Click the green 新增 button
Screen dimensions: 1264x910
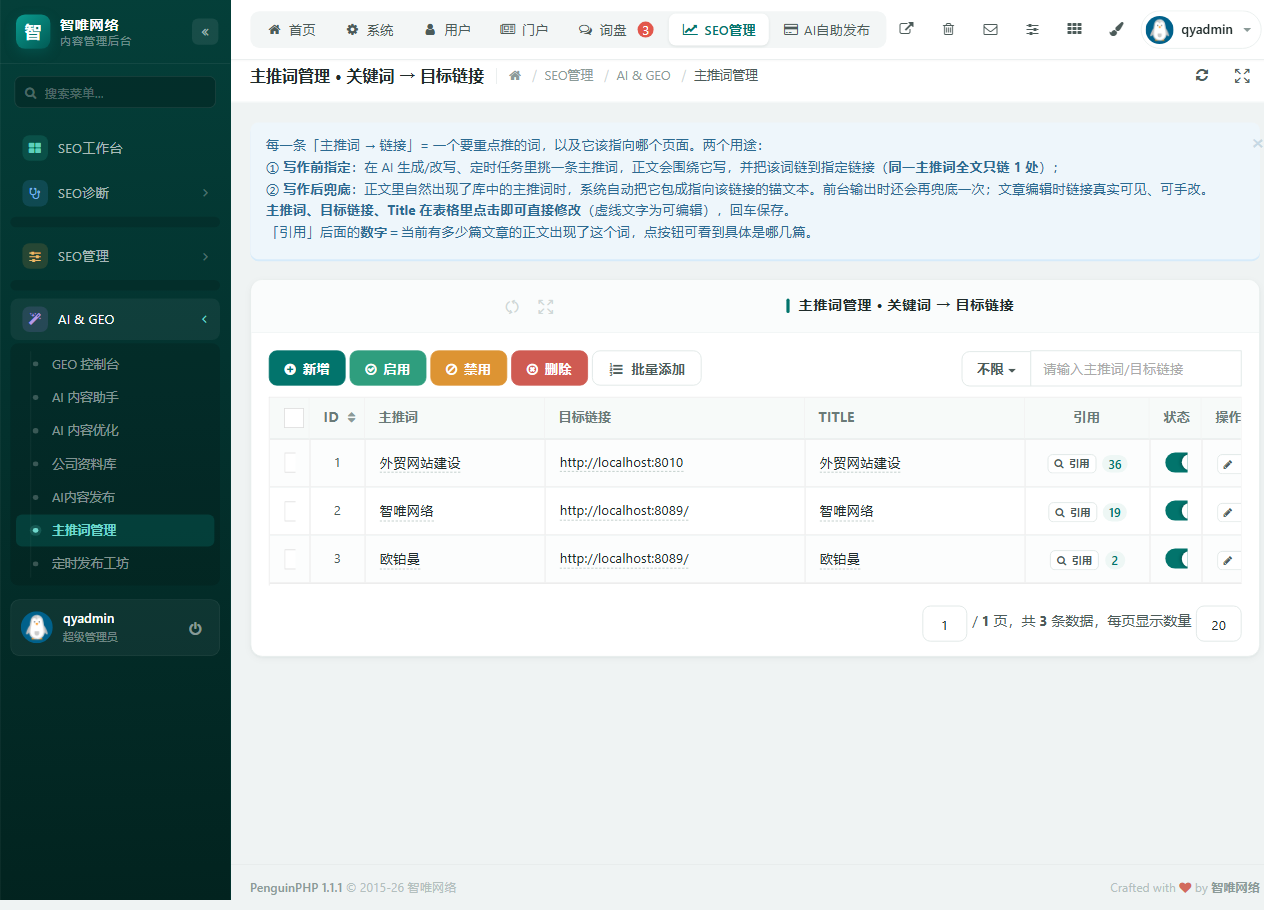[307, 368]
